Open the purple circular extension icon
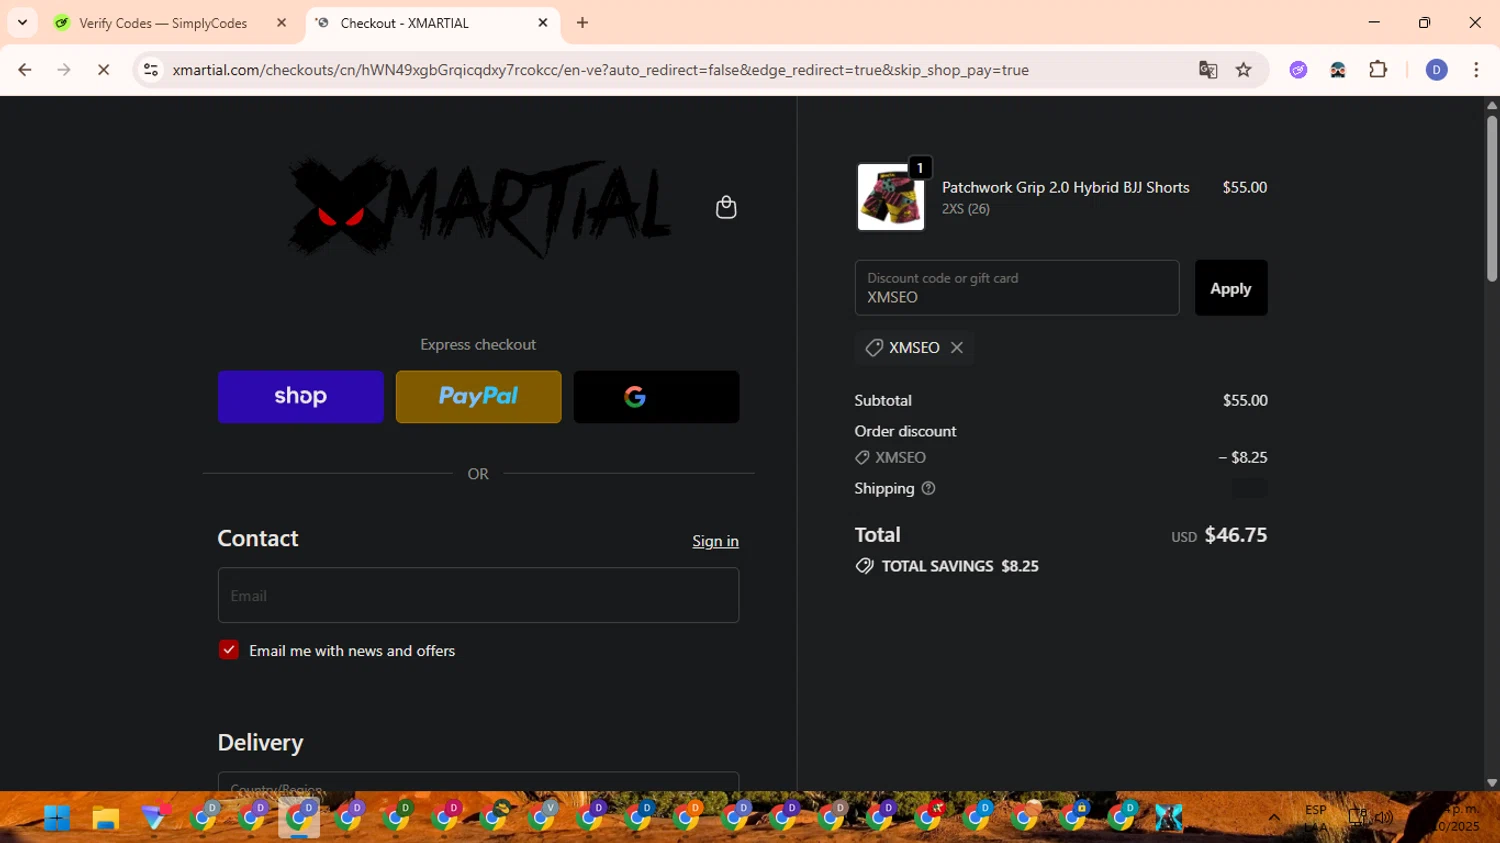 tap(1298, 70)
